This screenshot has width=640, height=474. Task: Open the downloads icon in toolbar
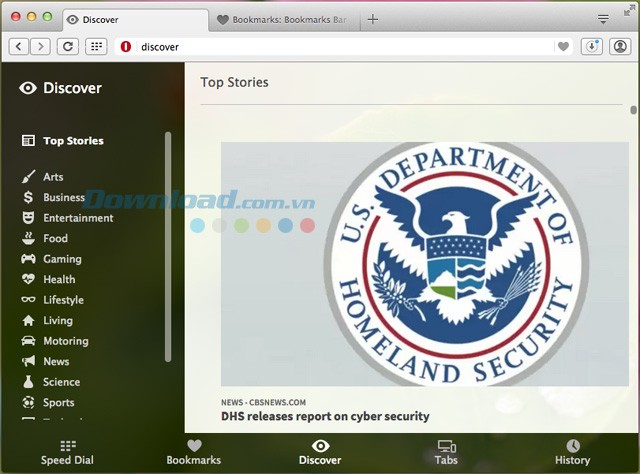tap(591, 46)
